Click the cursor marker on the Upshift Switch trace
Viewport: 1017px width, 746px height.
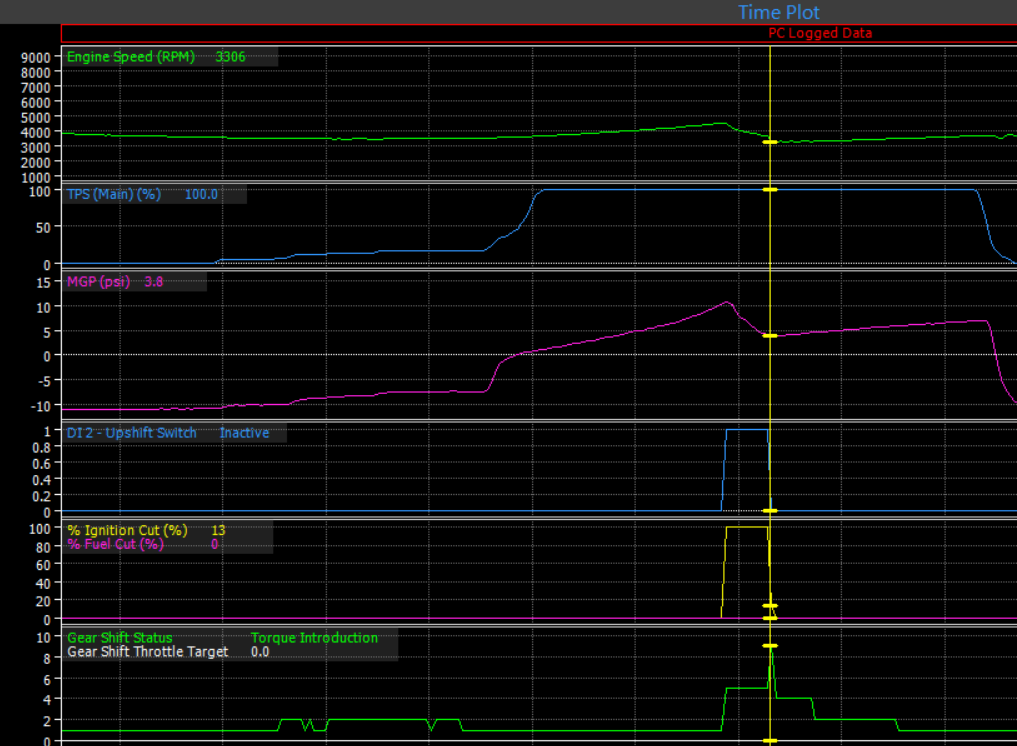770,511
